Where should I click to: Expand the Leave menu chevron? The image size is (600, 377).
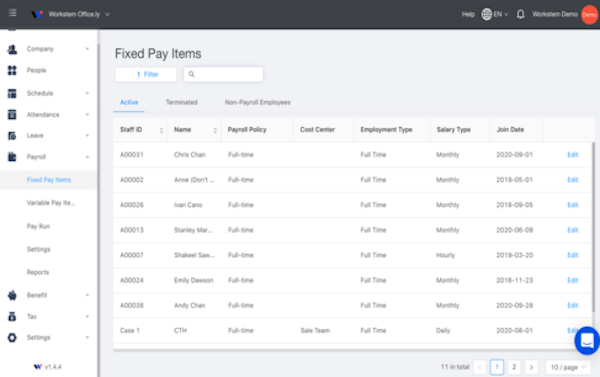click(87, 135)
